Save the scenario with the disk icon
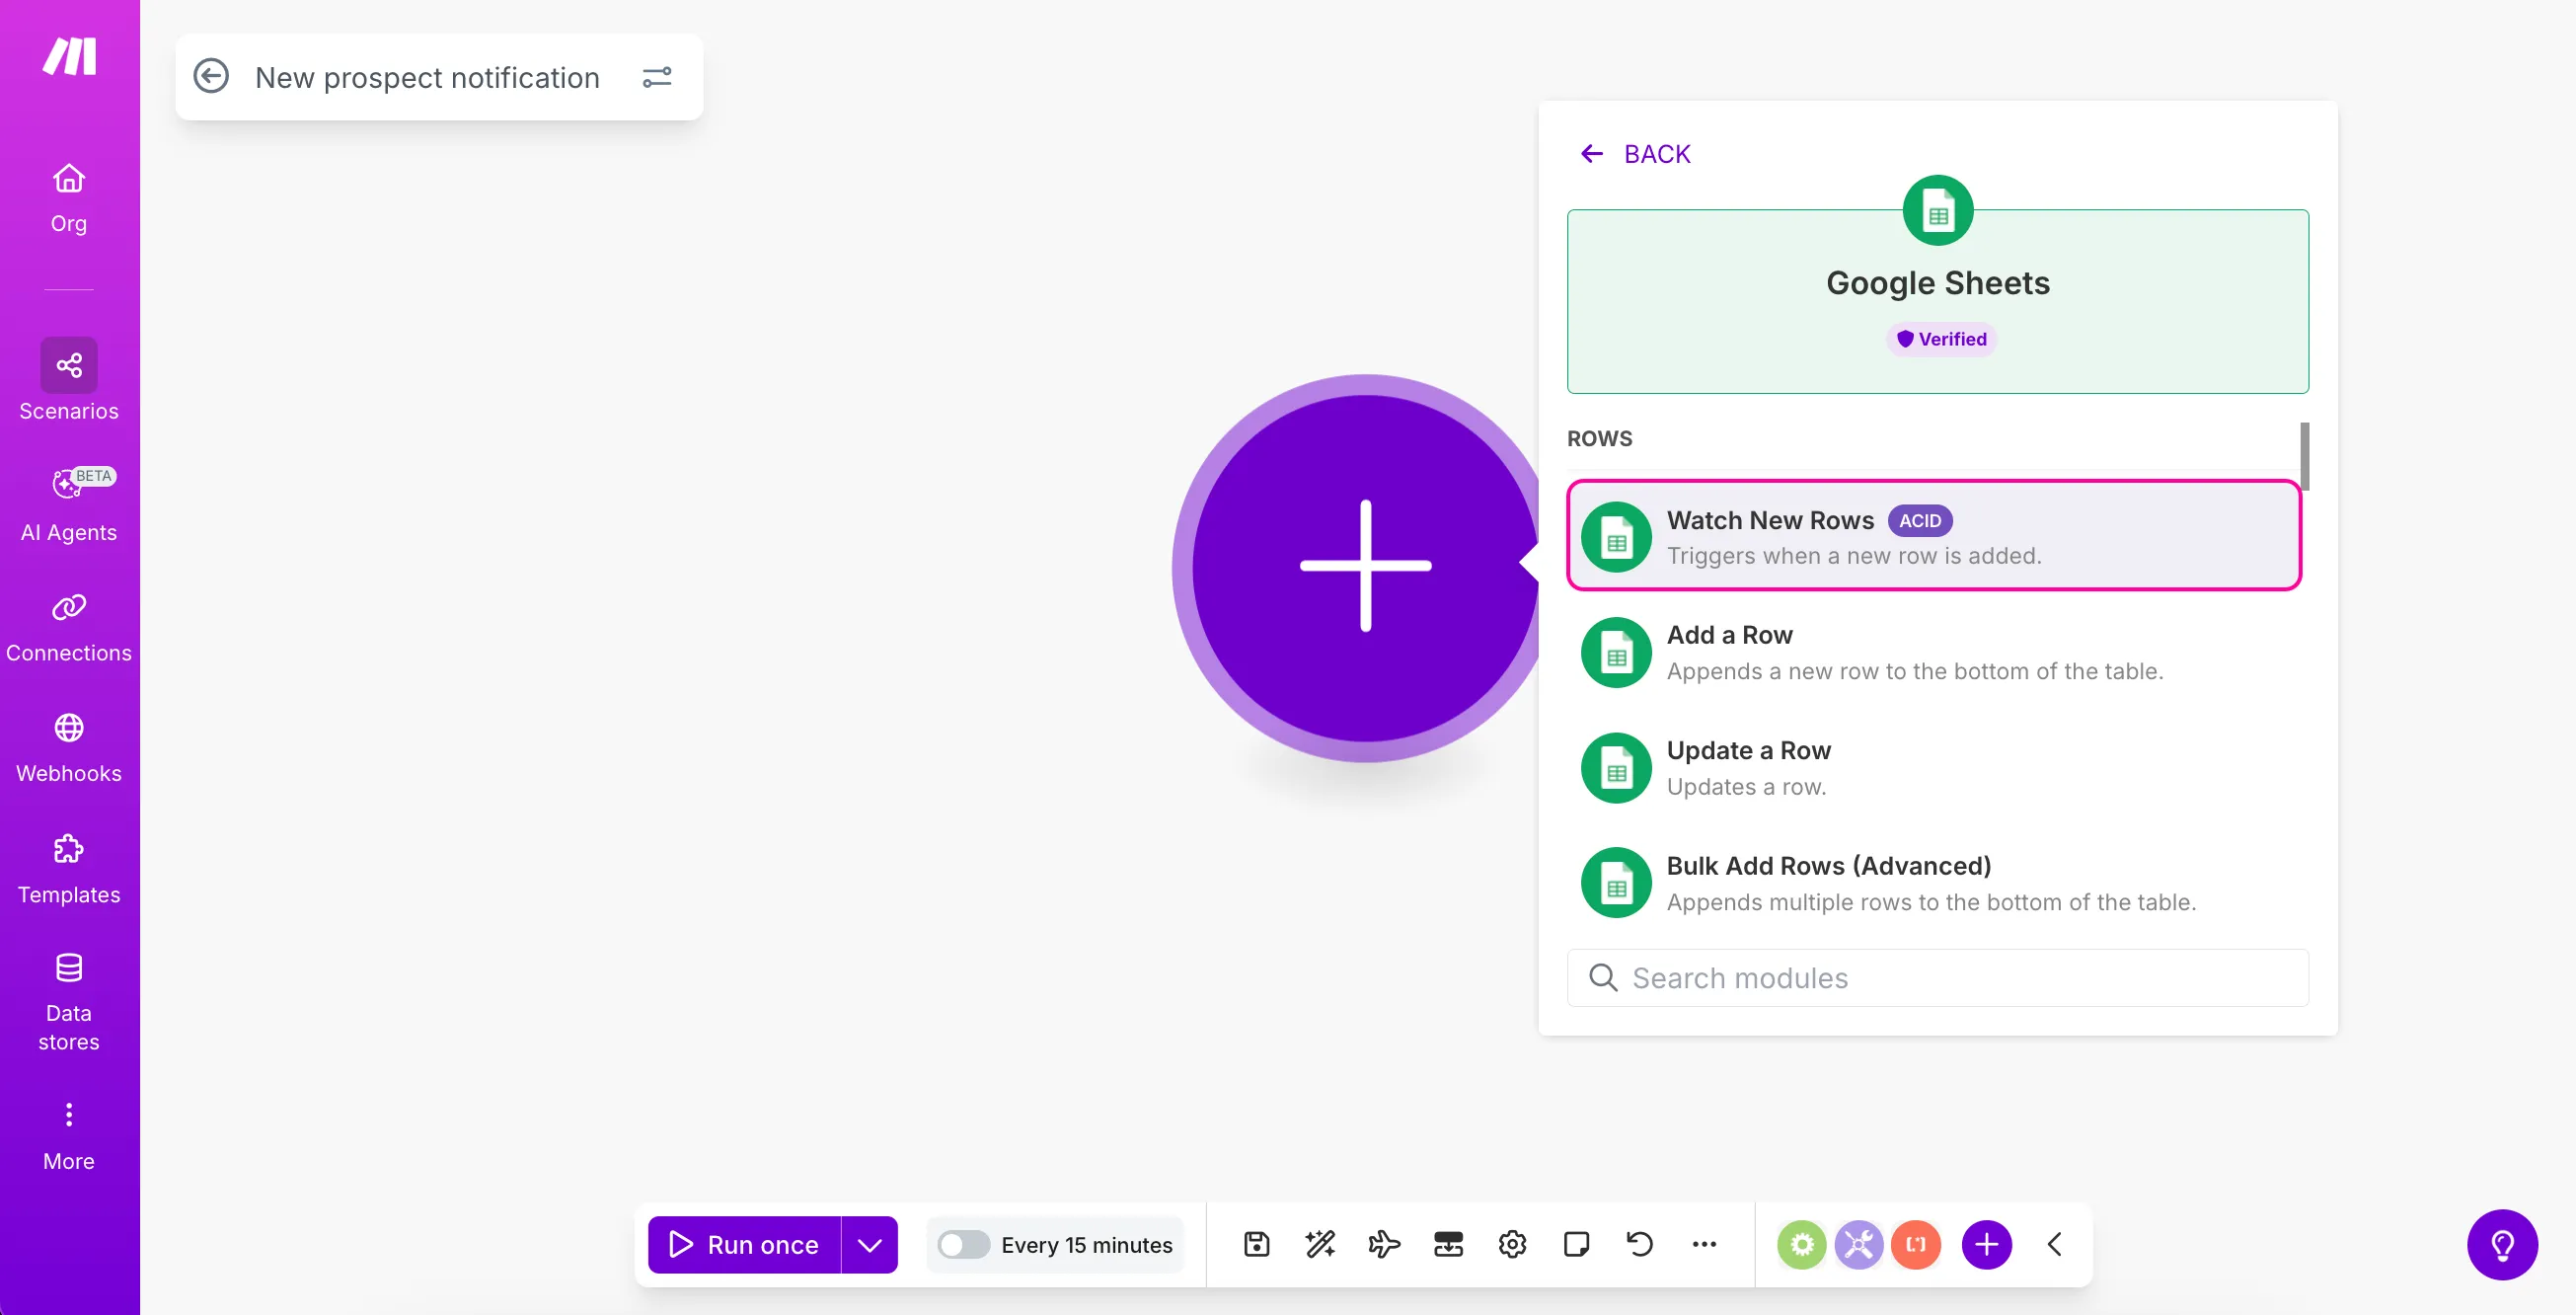The width and height of the screenshot is (2576, 1315). coord(1256,1245)
